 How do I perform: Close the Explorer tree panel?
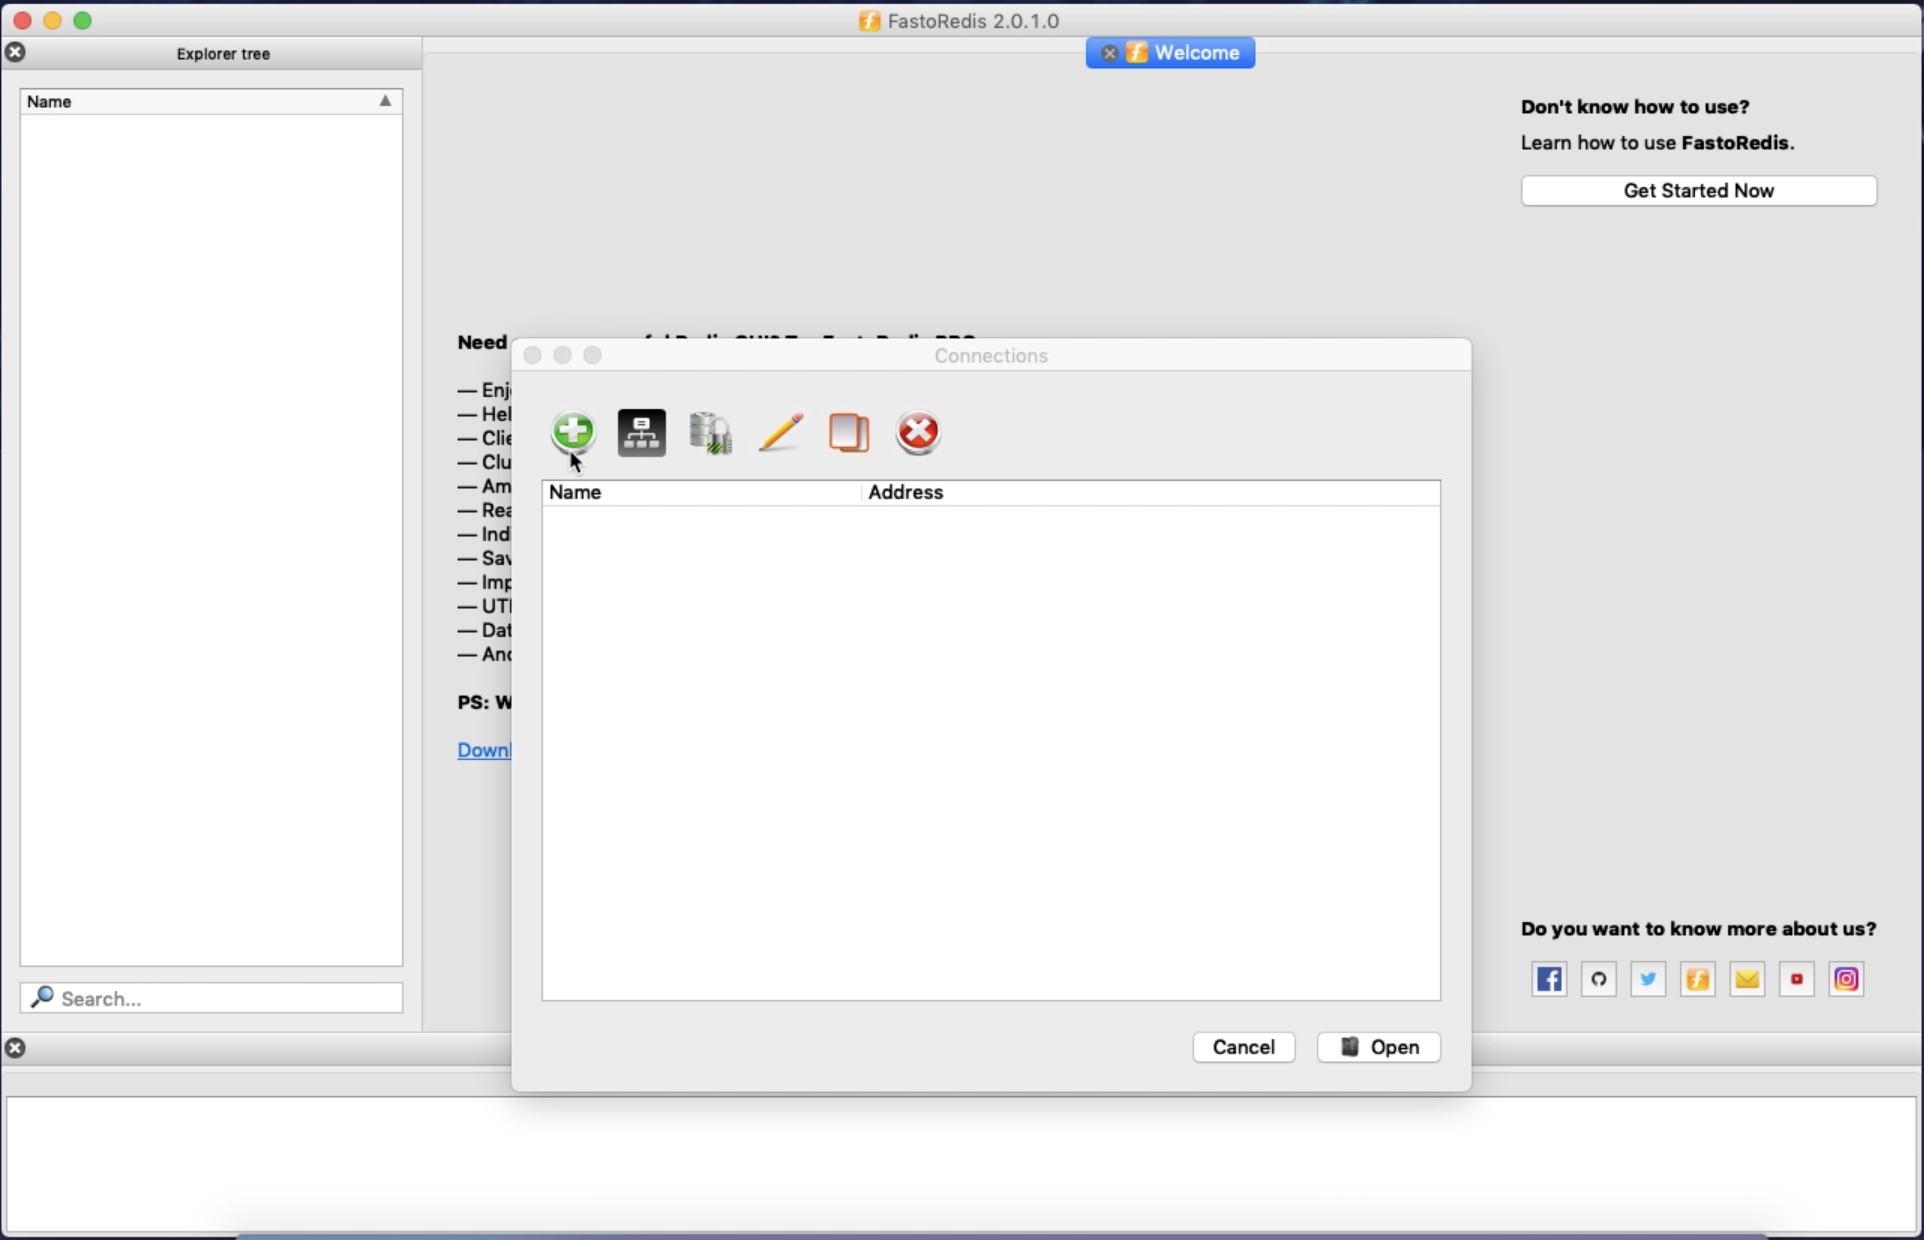point(15,52)
